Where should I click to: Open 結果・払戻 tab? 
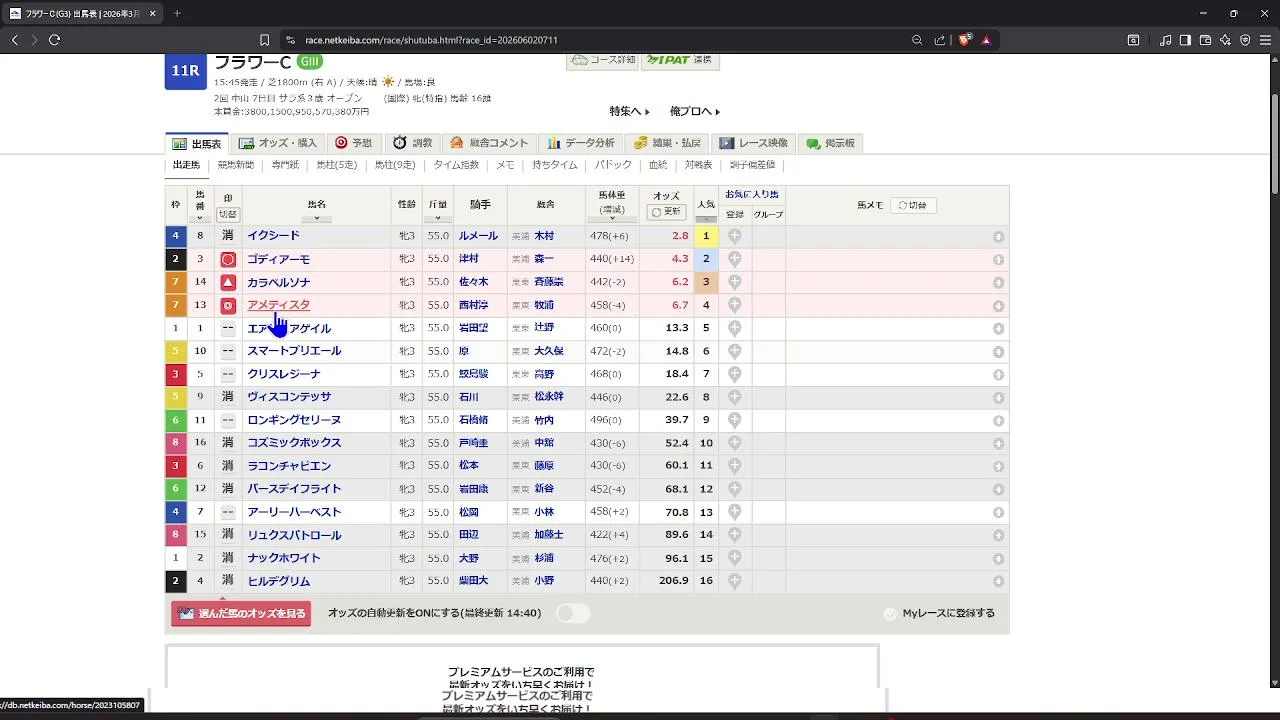click(x=668, y=143)
